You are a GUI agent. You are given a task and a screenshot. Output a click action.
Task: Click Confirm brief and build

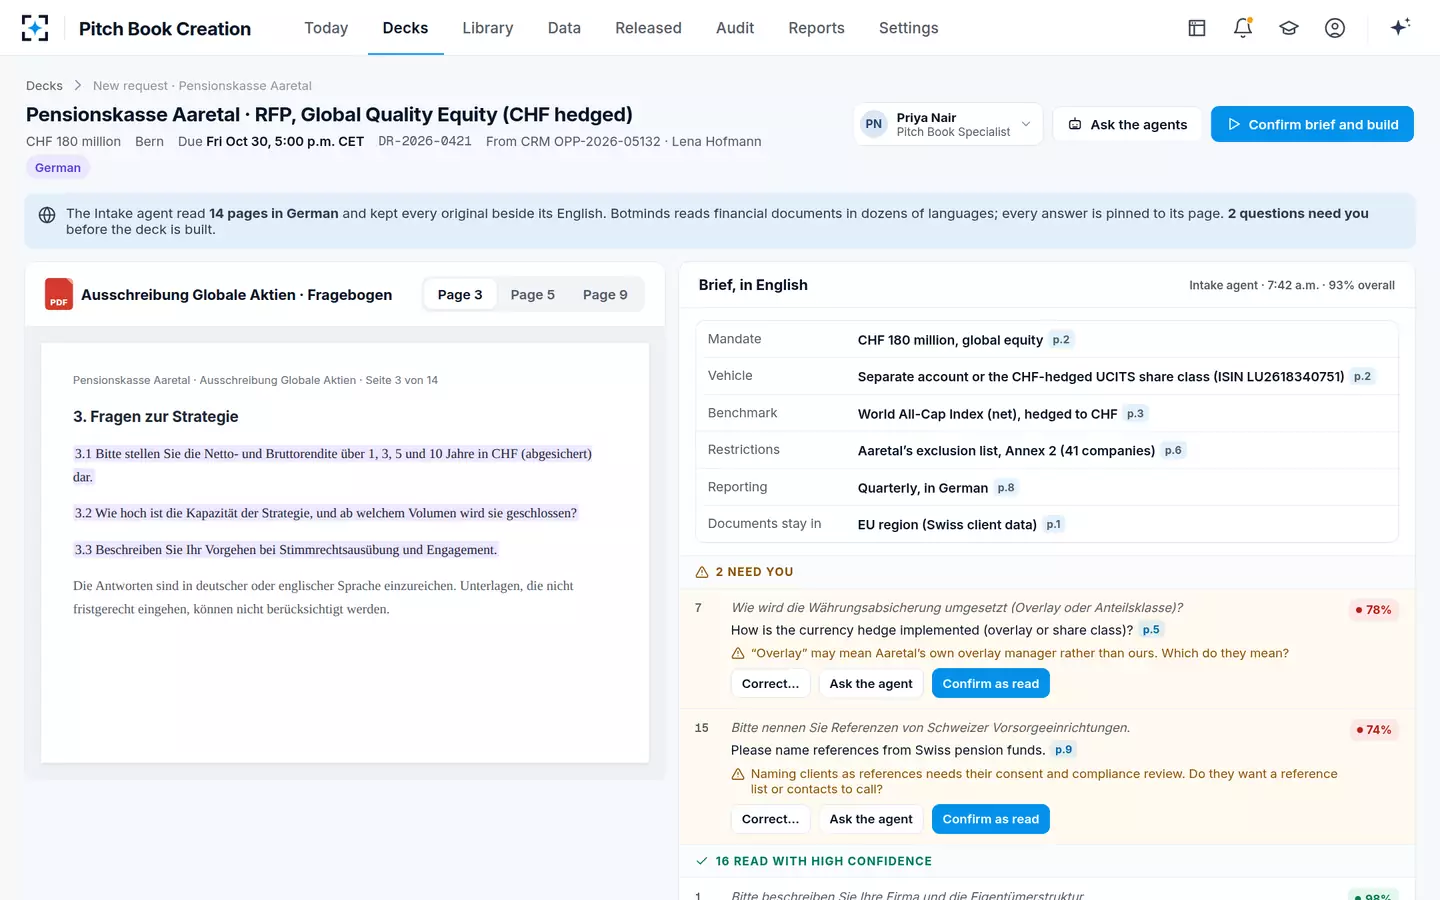1312,124
